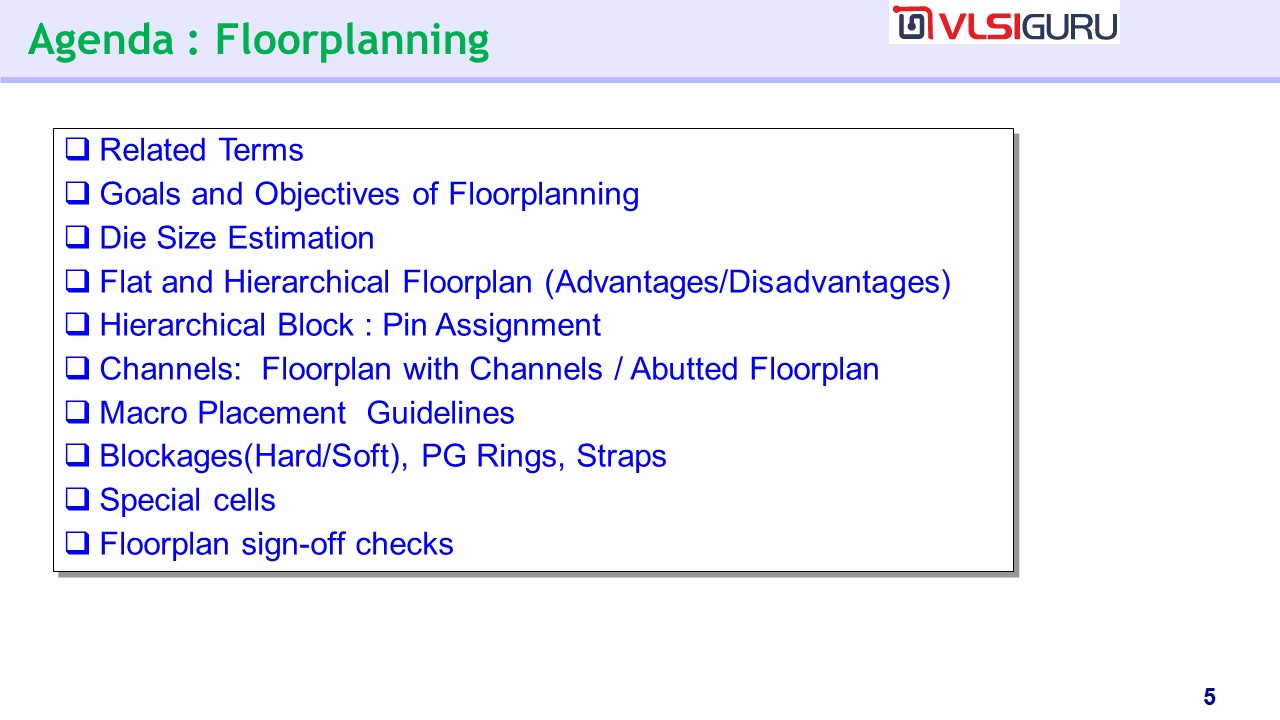Check the Flat and Hierarchical Floorplan box

(77, 282)
